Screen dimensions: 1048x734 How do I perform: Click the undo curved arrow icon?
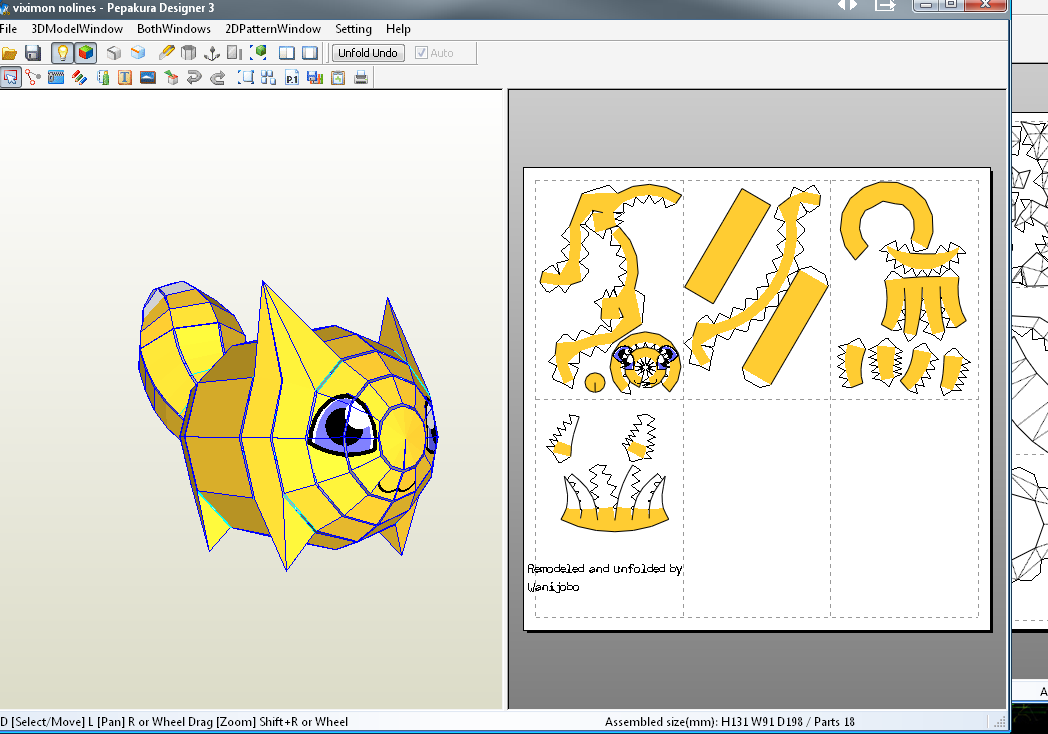tap(194, 78)
